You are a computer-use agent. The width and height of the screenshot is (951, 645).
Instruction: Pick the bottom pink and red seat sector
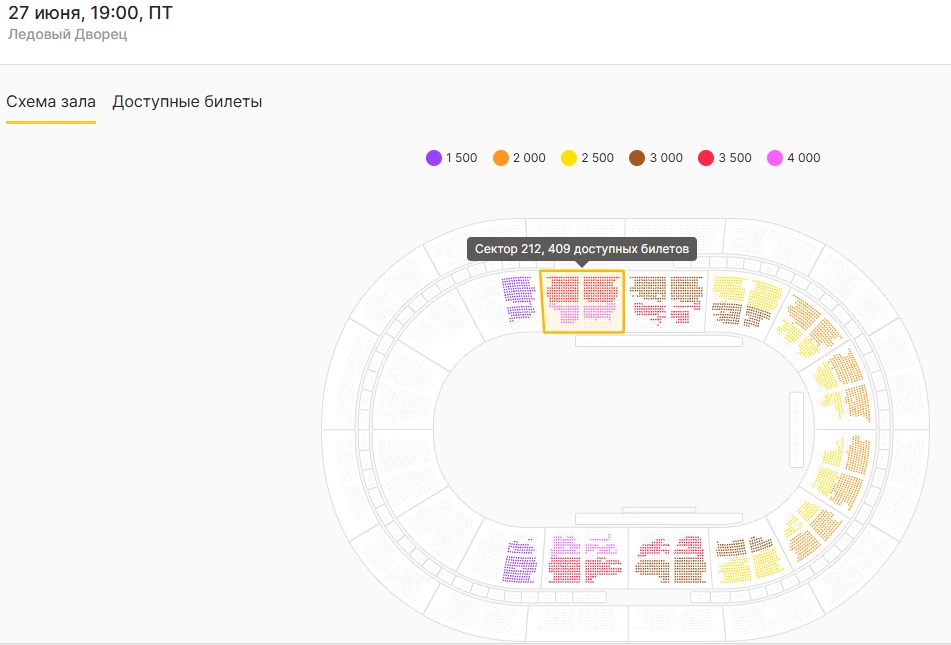click(x=585, y=559)
